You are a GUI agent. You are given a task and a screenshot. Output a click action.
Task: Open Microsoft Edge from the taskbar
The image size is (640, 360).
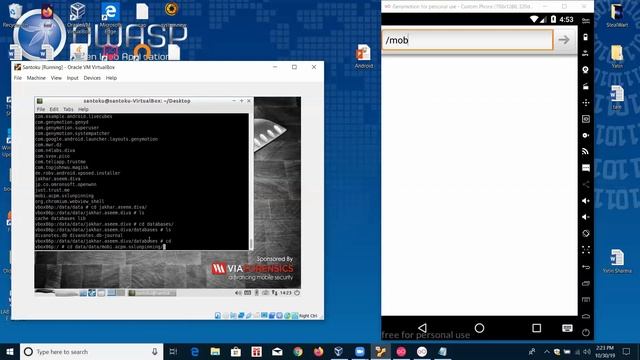point(195,351)
